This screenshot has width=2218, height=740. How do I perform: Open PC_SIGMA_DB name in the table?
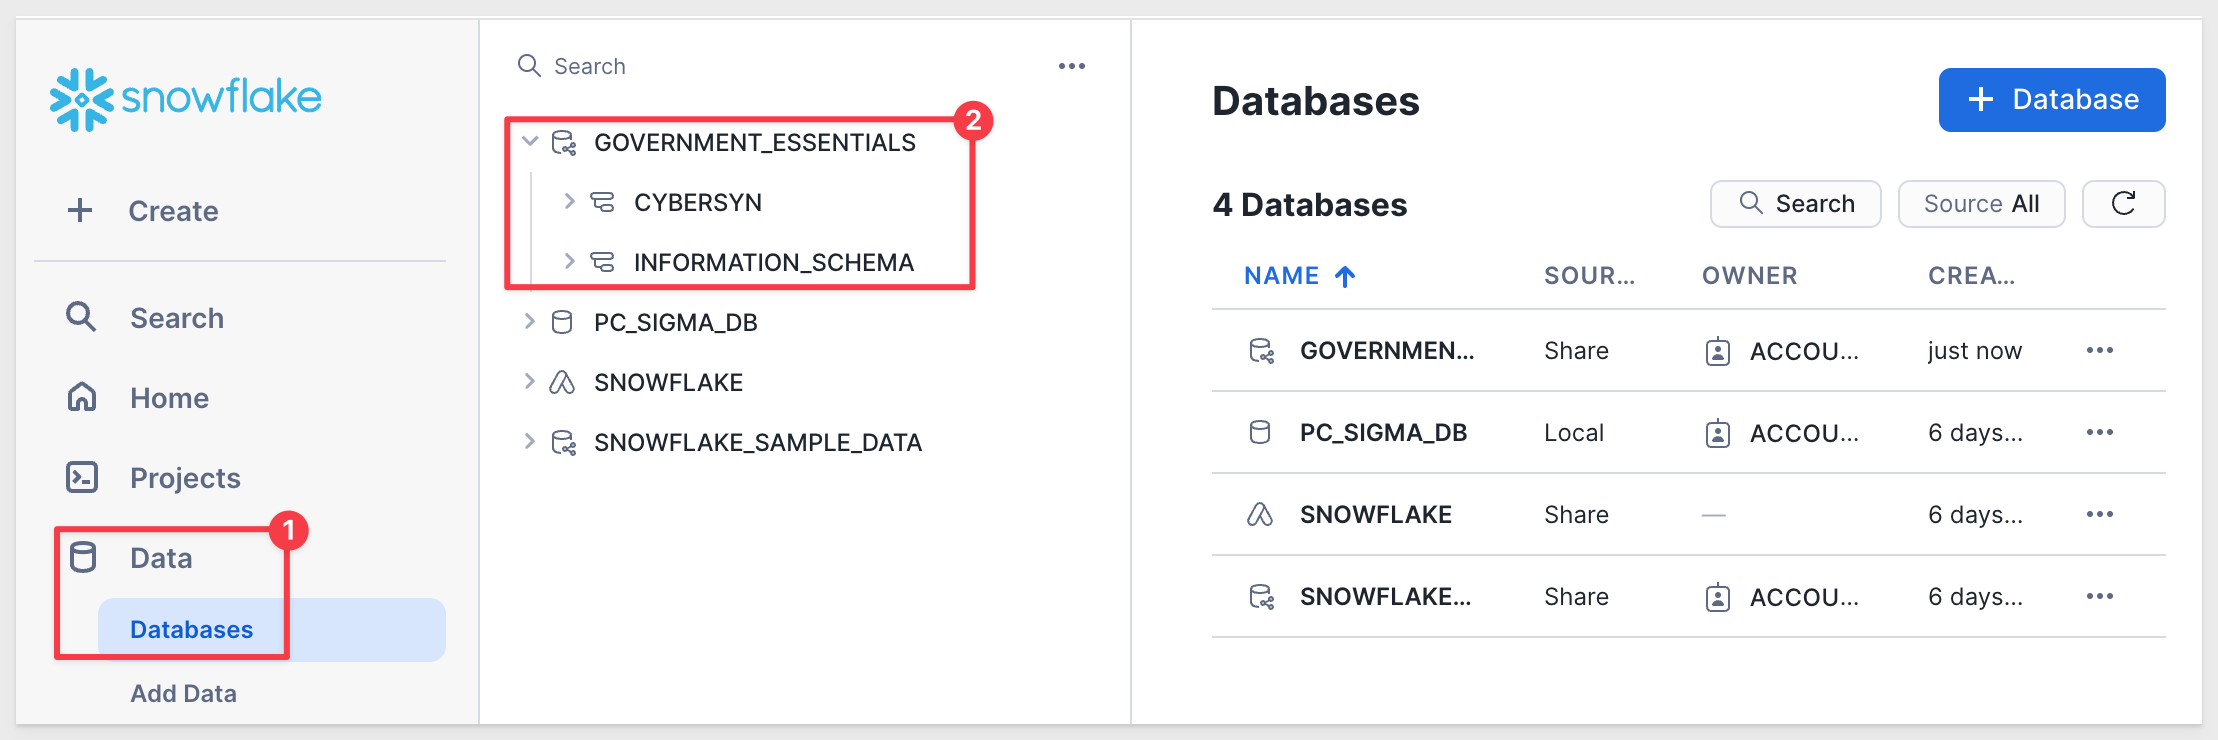[1384, 433]
